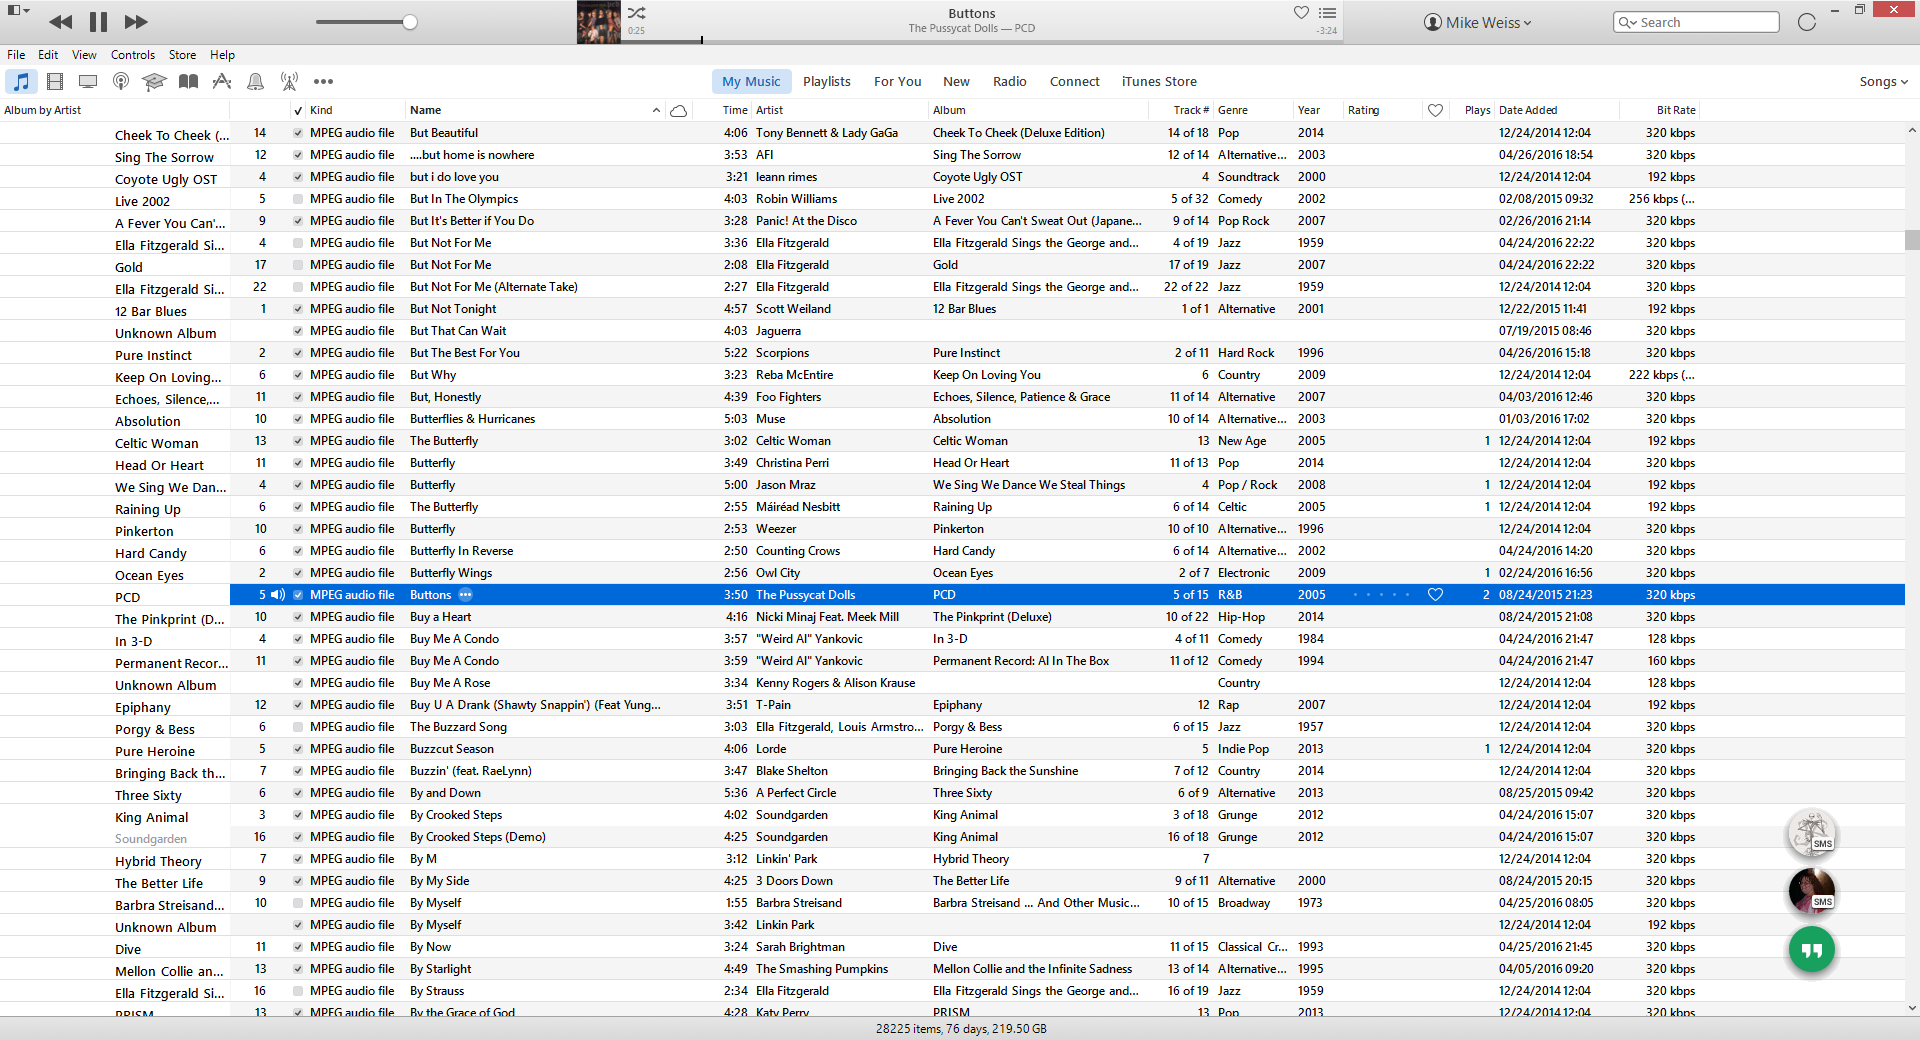Viewport: 1920px width, 1040px height.
Task: Click the playback progress bar under the song title
Action: [x=980, y=42]
